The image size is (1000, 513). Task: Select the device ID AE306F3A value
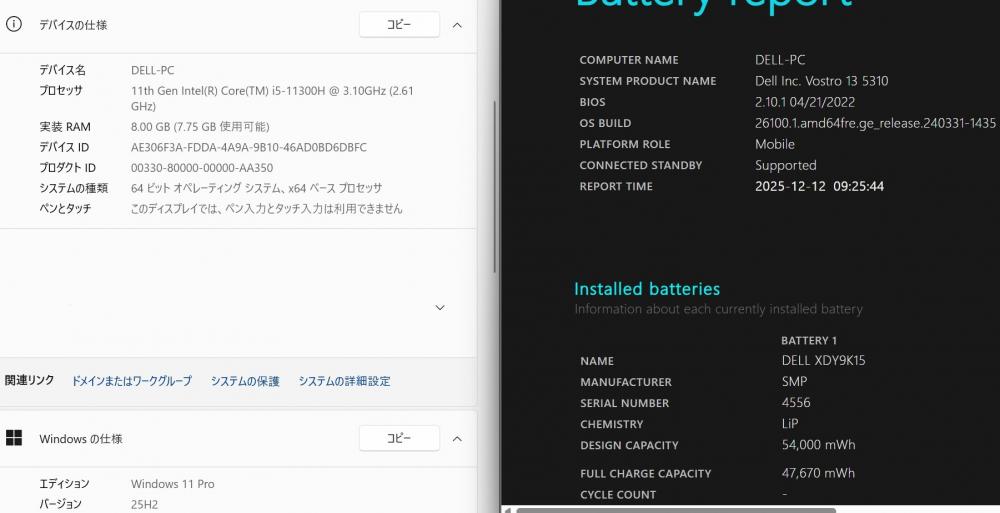(x=249, y=147)
